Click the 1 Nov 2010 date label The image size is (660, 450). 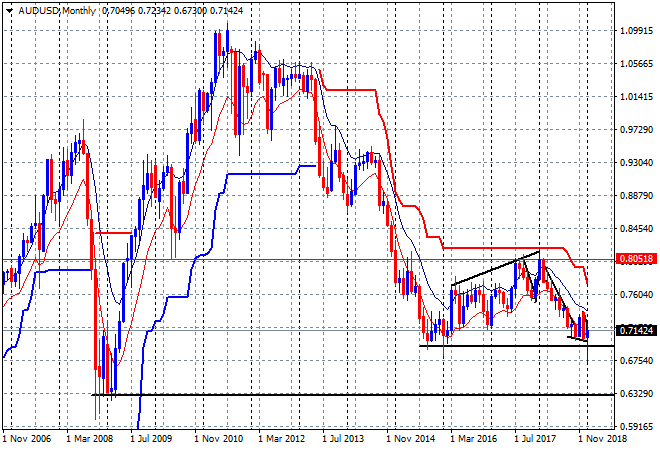[218, 439]
